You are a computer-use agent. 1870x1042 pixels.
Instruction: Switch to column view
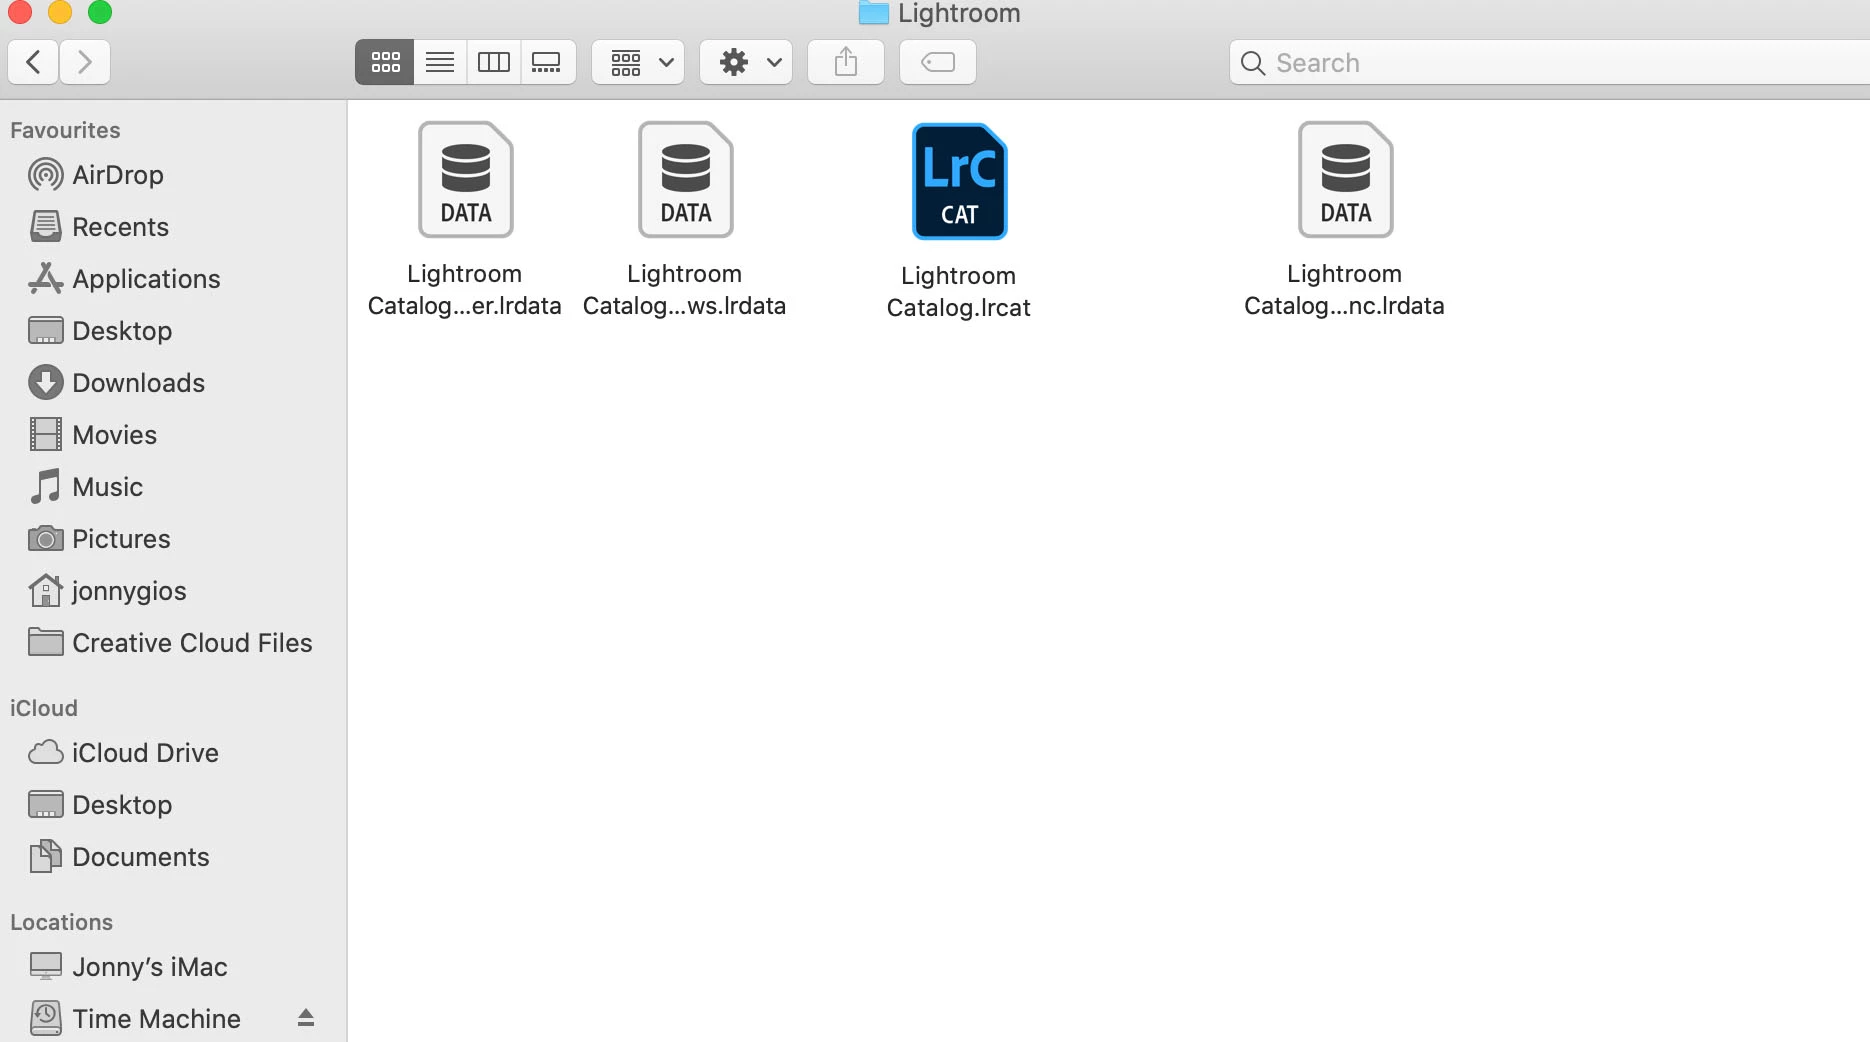[494, 62]
